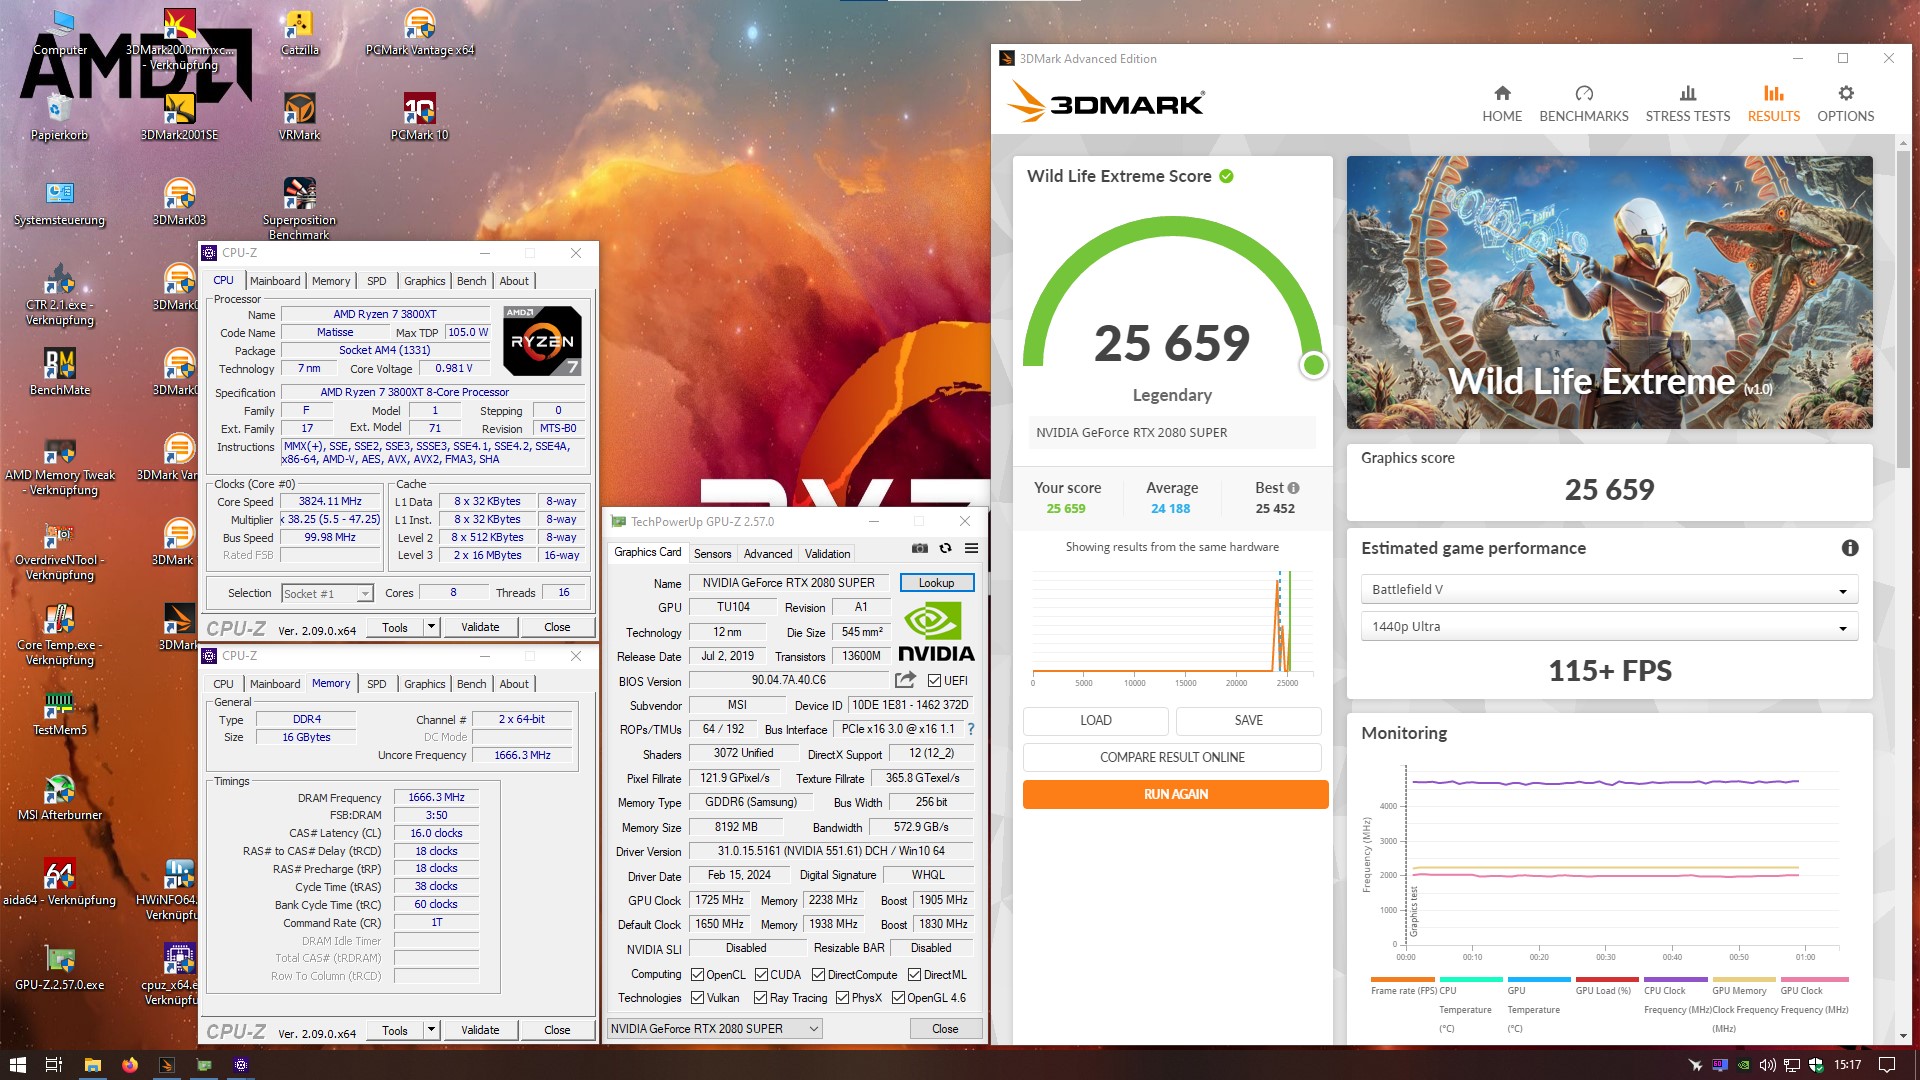This screenshot has width=1920, height=1080.
Task: Open the VRMark desktop shortcut
Action: tap(299, 116)
